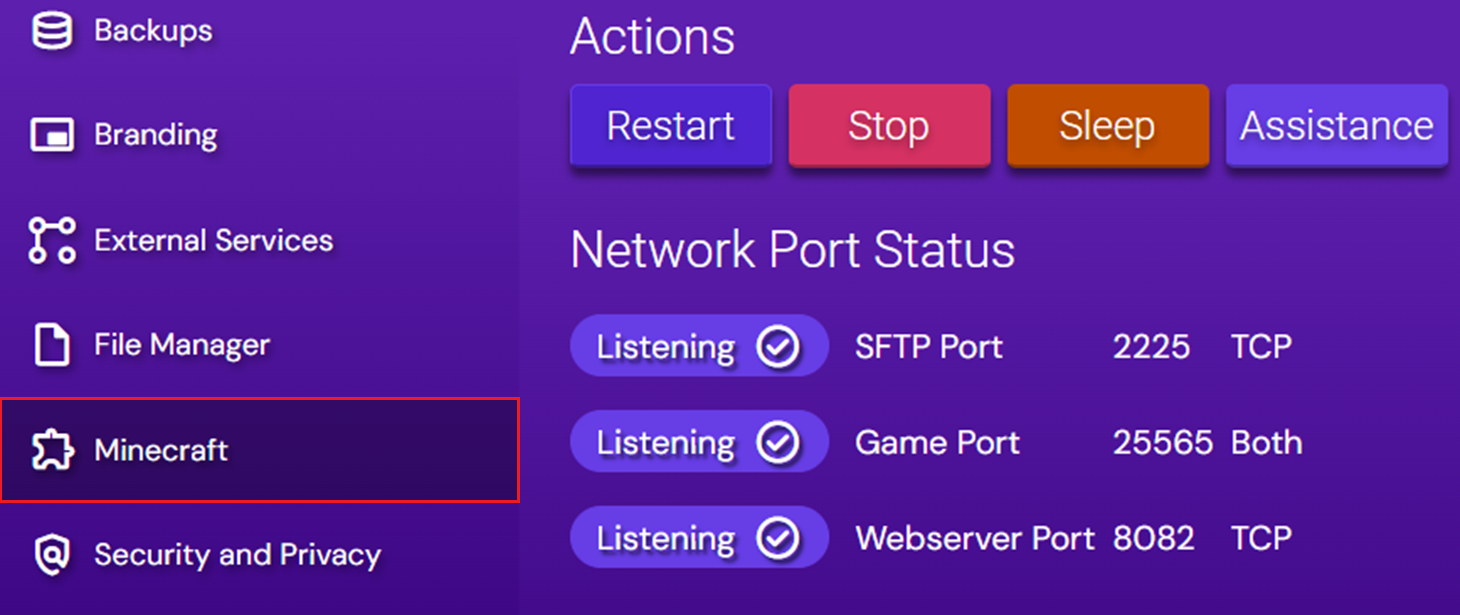
Task: Open the File Manager section
Action: pos(181,344)
